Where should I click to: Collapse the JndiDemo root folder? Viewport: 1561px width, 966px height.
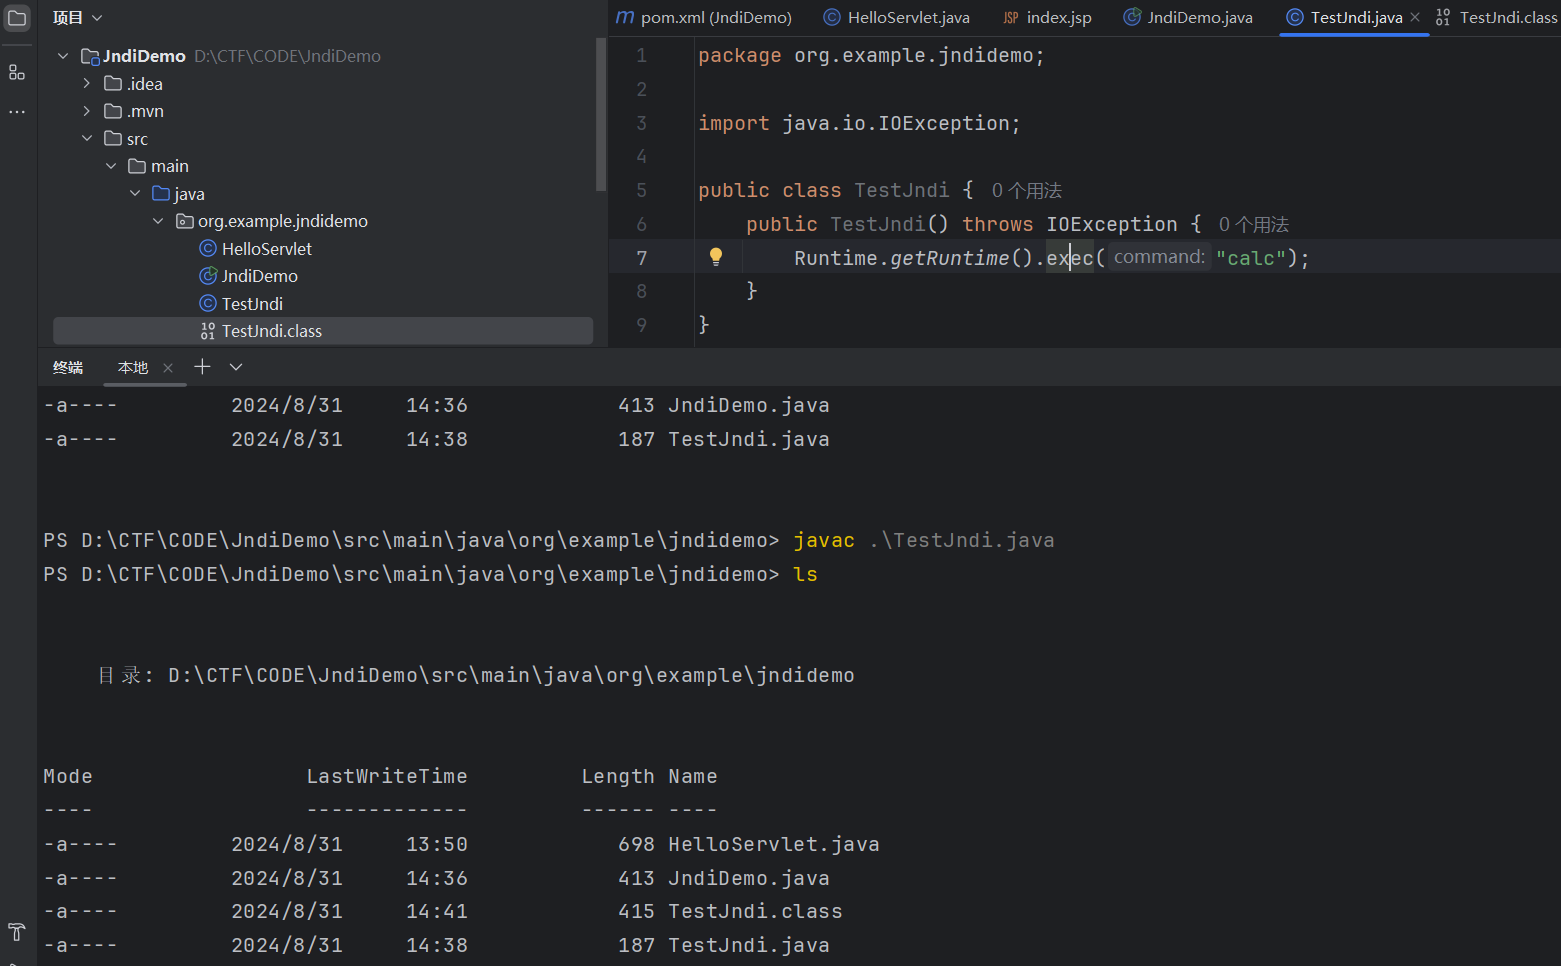[63, 56]
